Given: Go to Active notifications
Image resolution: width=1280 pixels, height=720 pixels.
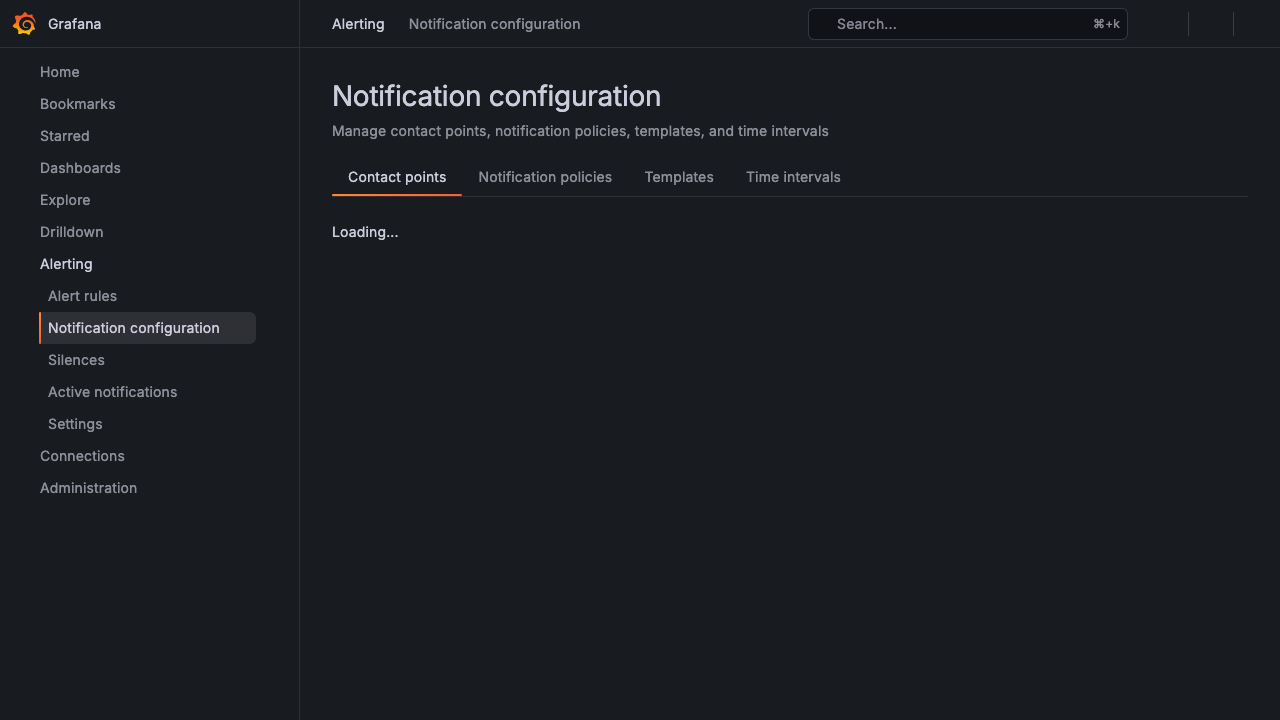Looking at the screenshot, I should coord(112,392).
